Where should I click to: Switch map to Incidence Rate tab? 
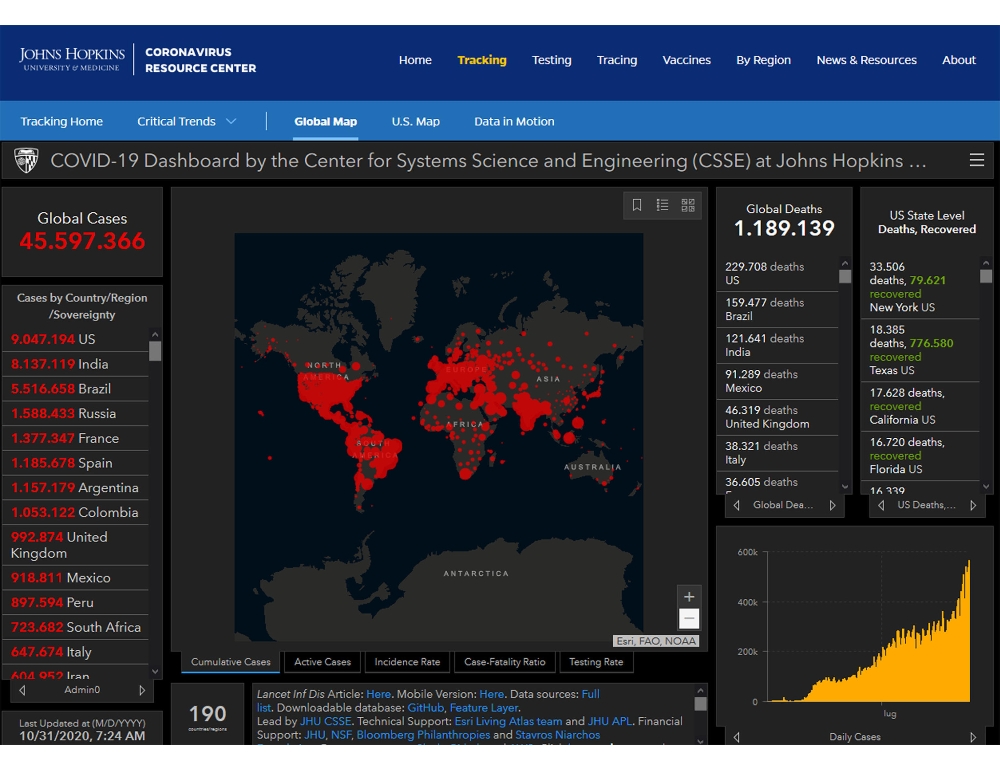tap(407, 662)
